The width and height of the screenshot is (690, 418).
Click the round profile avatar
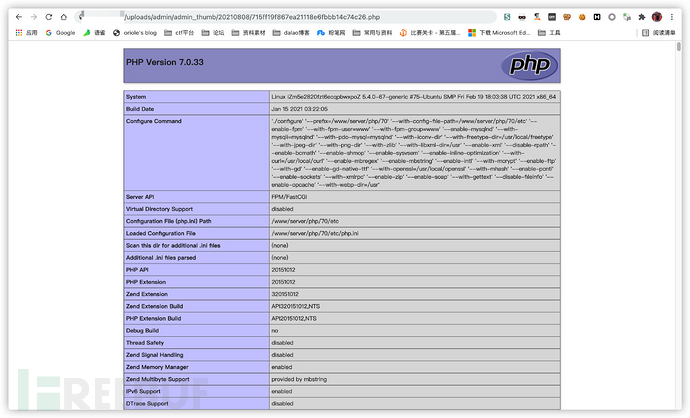pos(657,17)
